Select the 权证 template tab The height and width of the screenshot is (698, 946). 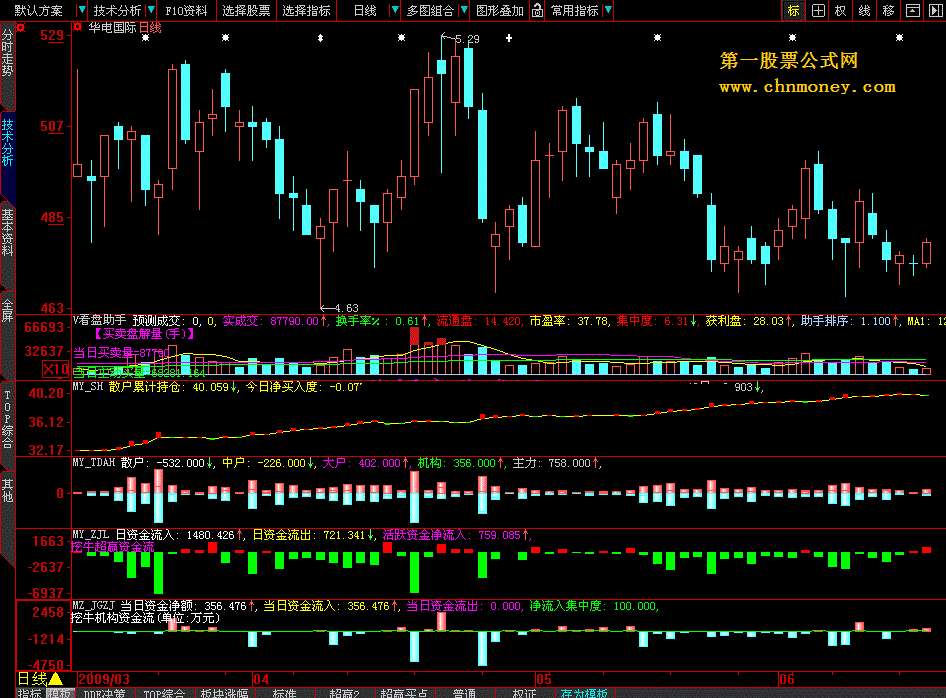tap(524, 693)
